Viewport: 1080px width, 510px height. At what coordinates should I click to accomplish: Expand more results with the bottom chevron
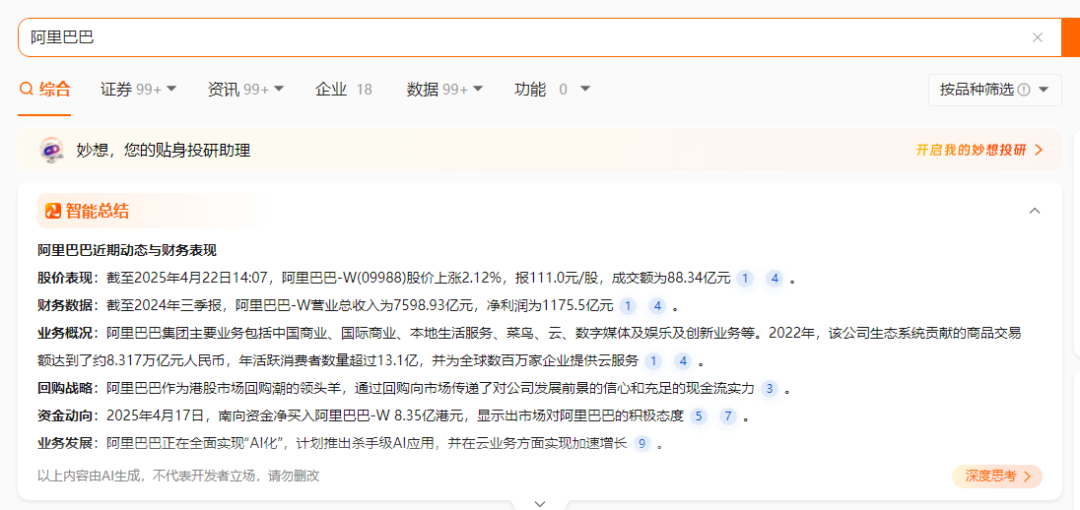click(x=540, y=504)
